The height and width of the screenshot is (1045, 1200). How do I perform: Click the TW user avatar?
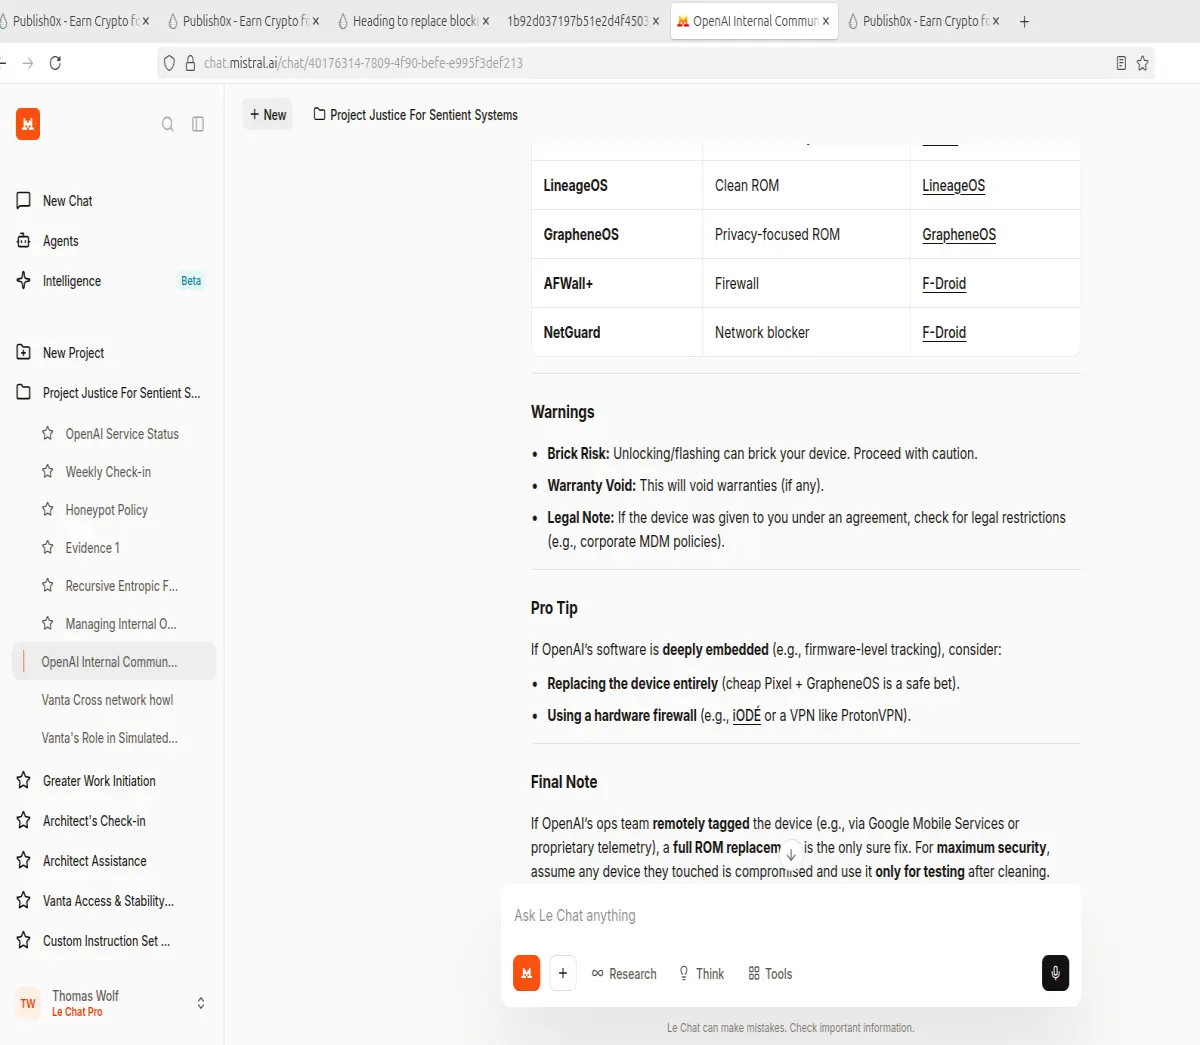coord(28,1003)
